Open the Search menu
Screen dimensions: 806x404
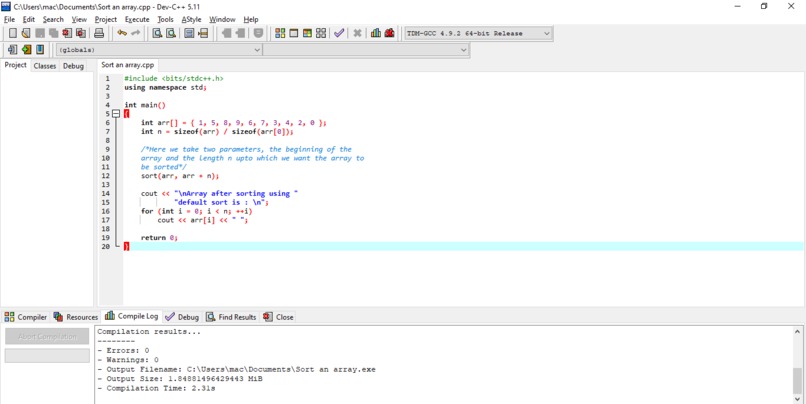[x=53, y=20]
